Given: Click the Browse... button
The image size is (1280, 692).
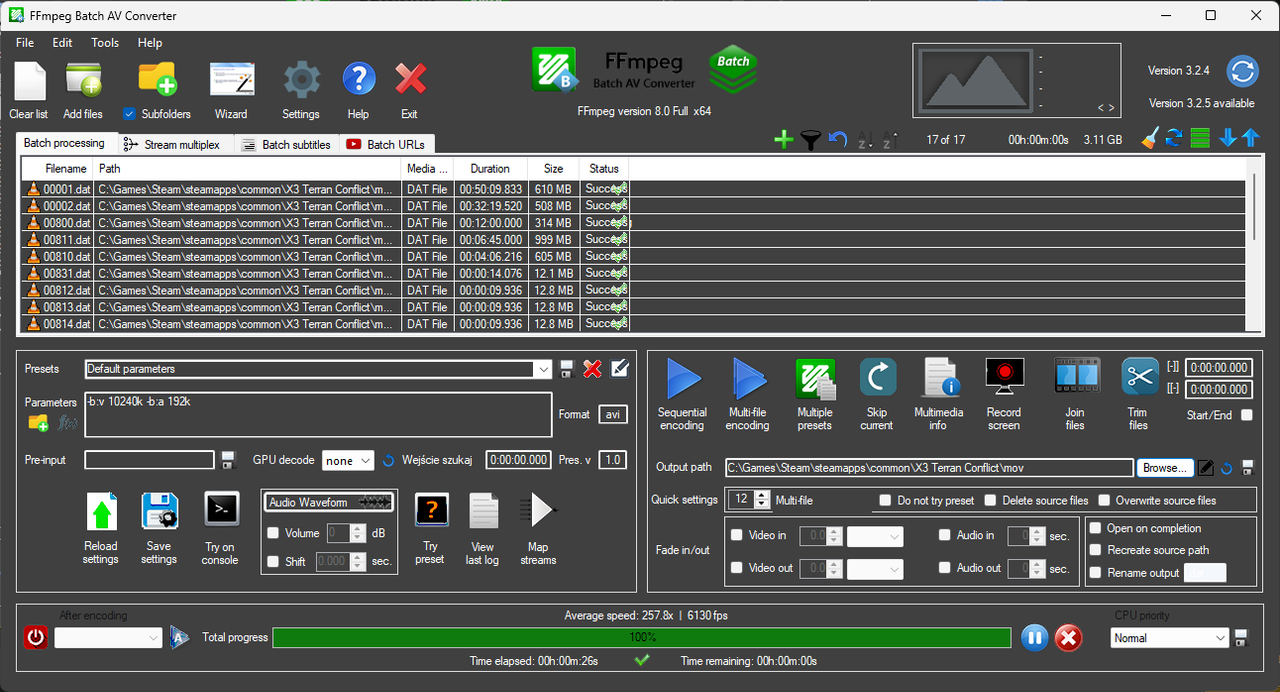Looking at the screenshot, I should click(x=1165, y=468).
